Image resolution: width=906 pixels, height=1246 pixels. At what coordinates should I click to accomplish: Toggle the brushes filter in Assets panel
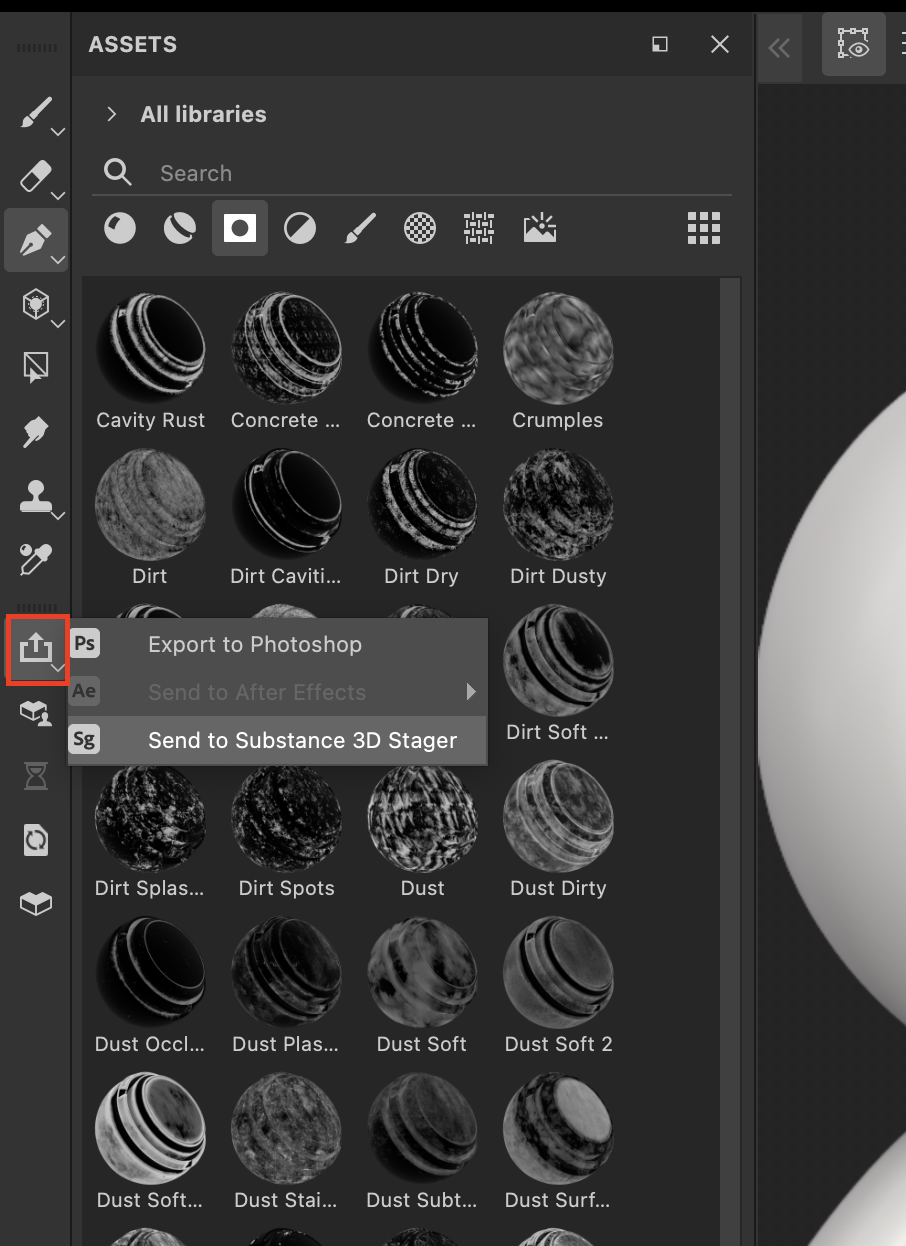click(x=360, y=228)
